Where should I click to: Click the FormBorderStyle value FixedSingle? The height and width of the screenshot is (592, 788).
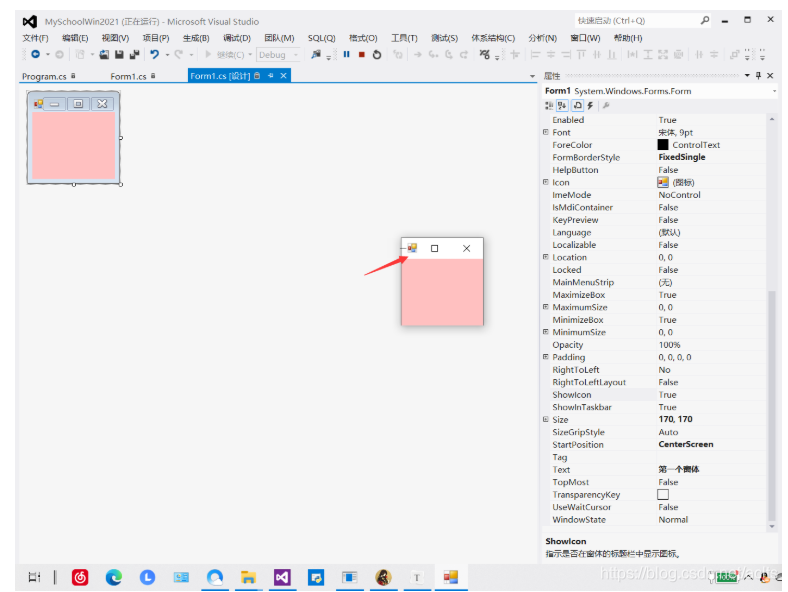(681, 157)
